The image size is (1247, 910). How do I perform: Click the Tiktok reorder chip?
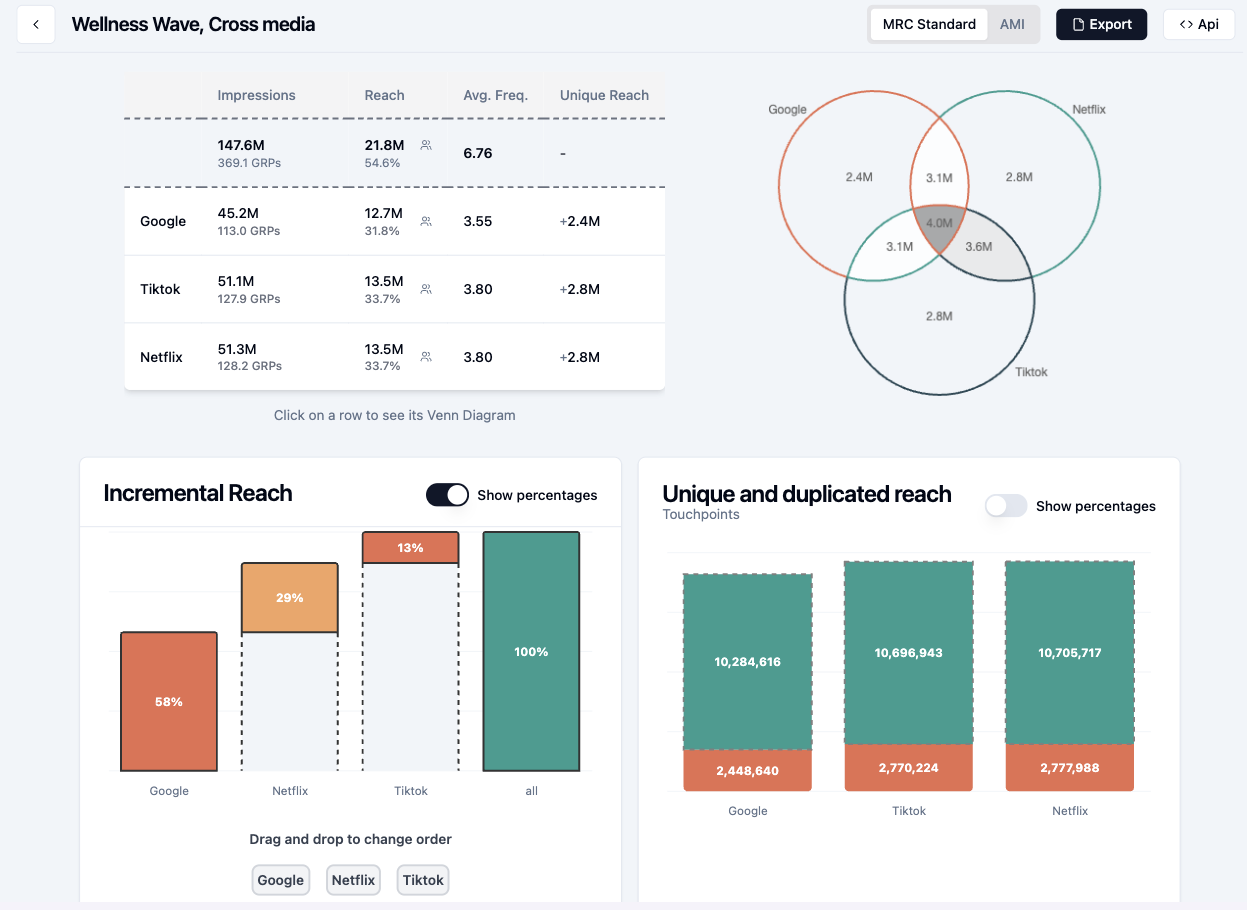422,880
